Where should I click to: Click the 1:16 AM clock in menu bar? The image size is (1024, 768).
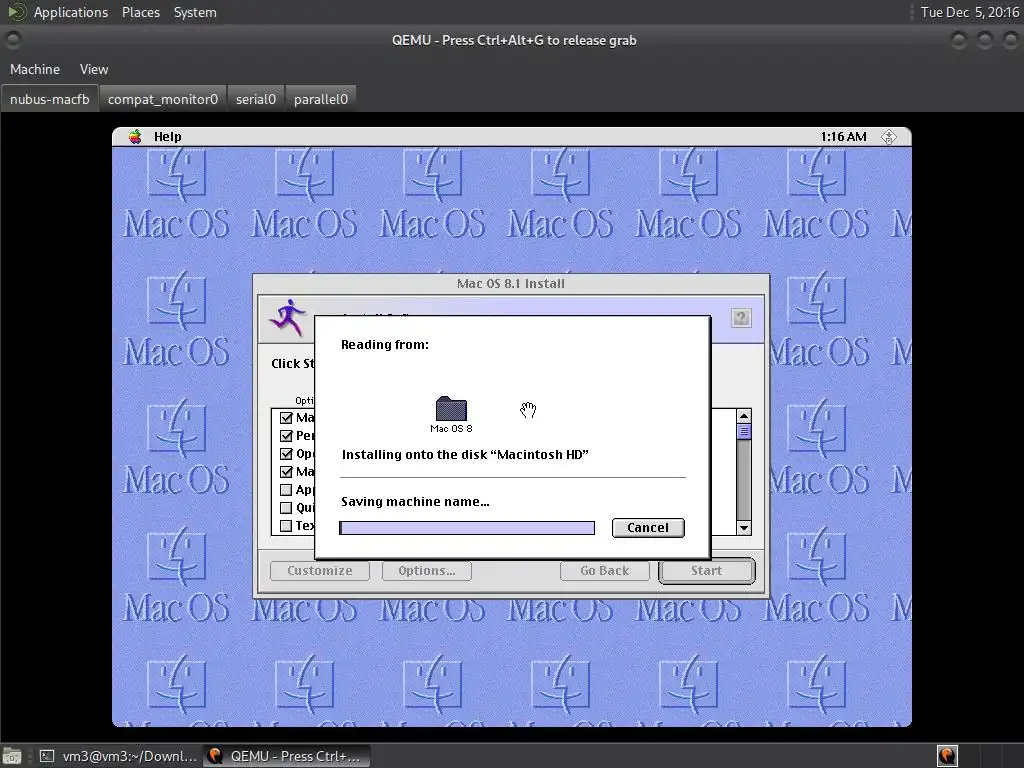843,136
